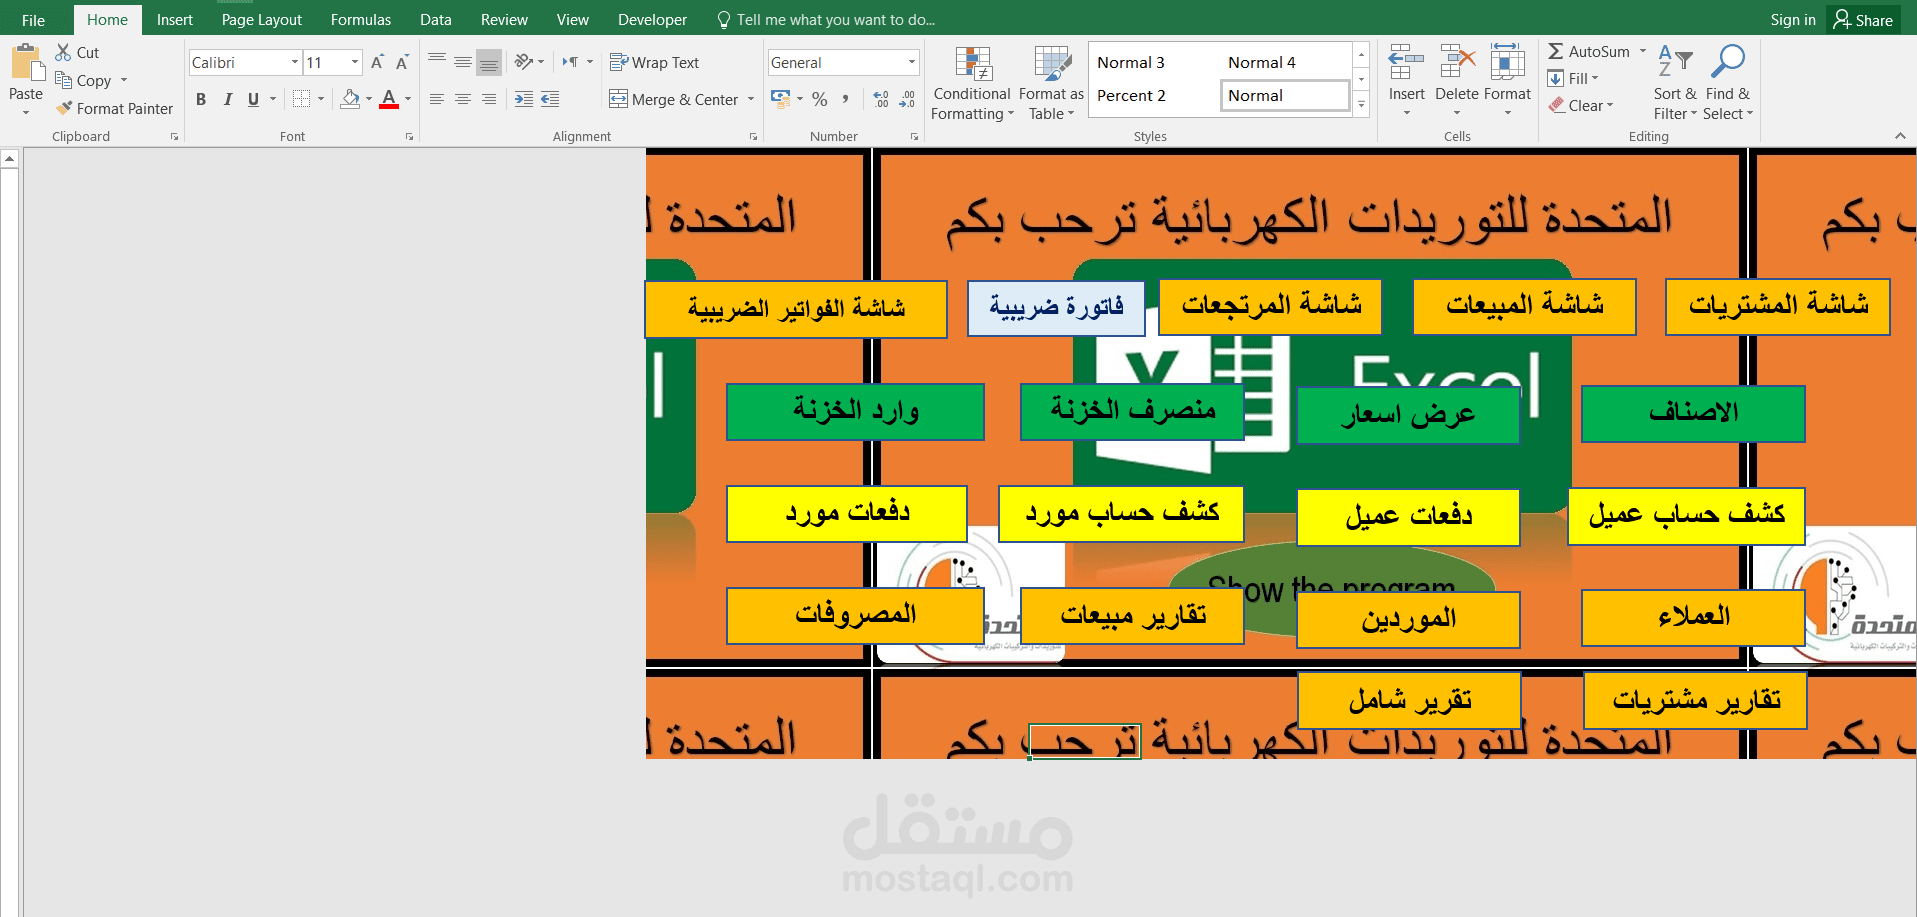This screenshot has height=917, width=1917.
Task: Apply Comma Style format
Action: 846,99
